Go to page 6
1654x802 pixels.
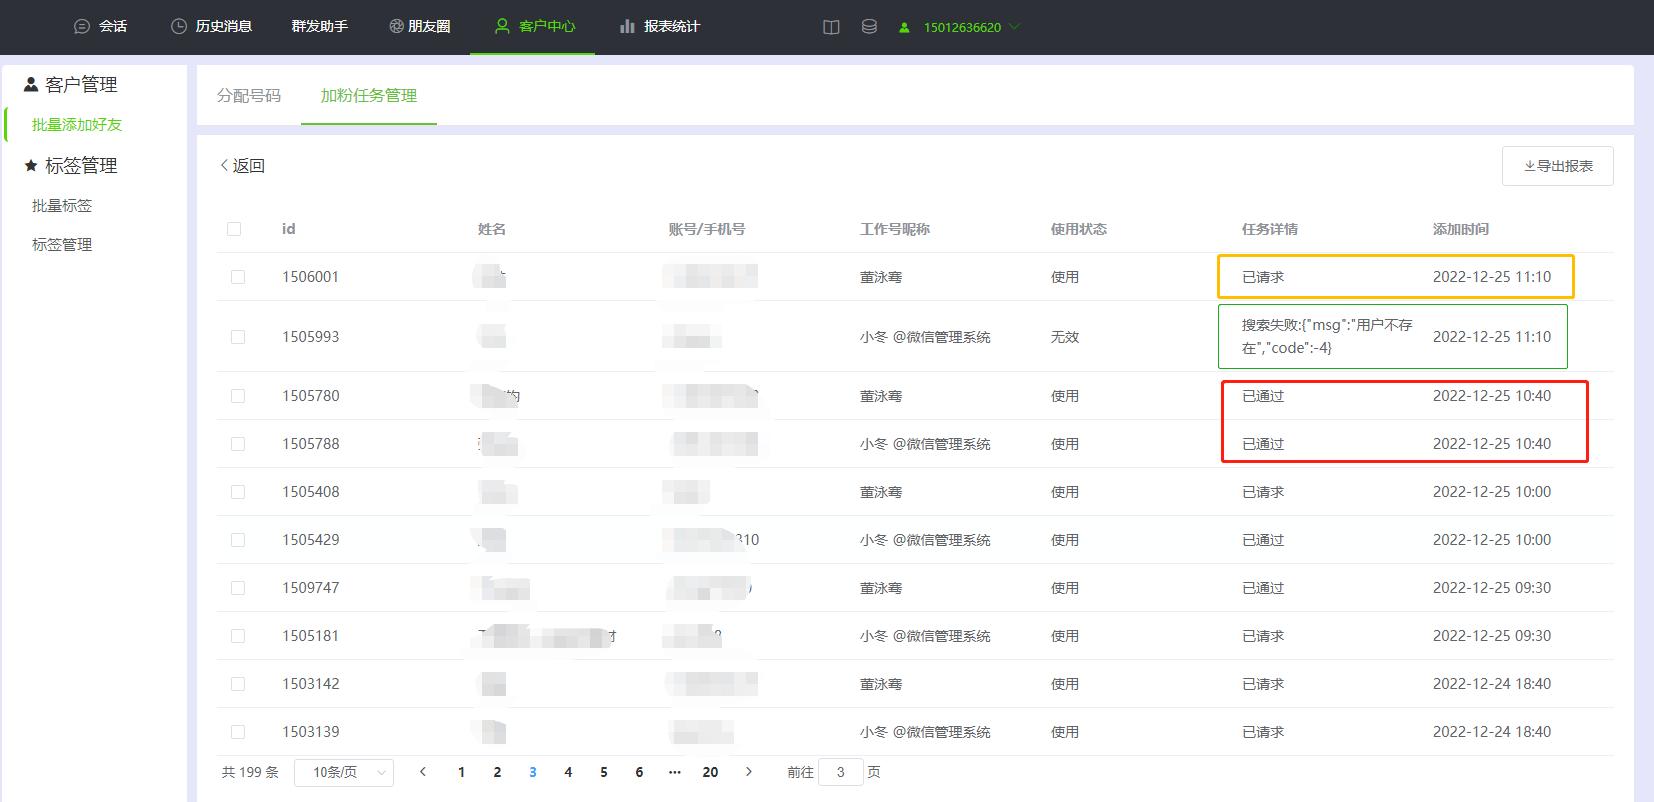639,772
